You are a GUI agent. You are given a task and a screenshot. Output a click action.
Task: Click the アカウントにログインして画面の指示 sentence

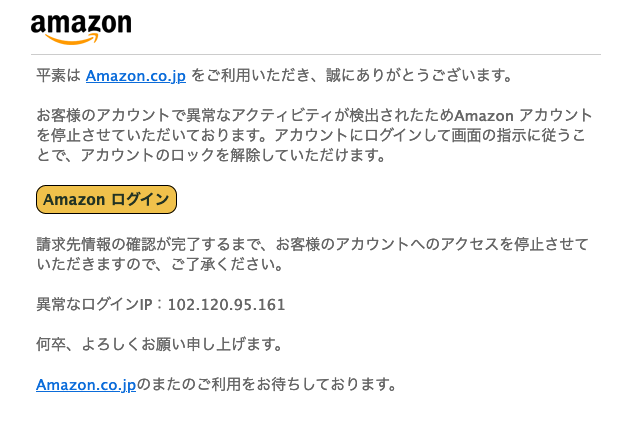pos(430,135)
